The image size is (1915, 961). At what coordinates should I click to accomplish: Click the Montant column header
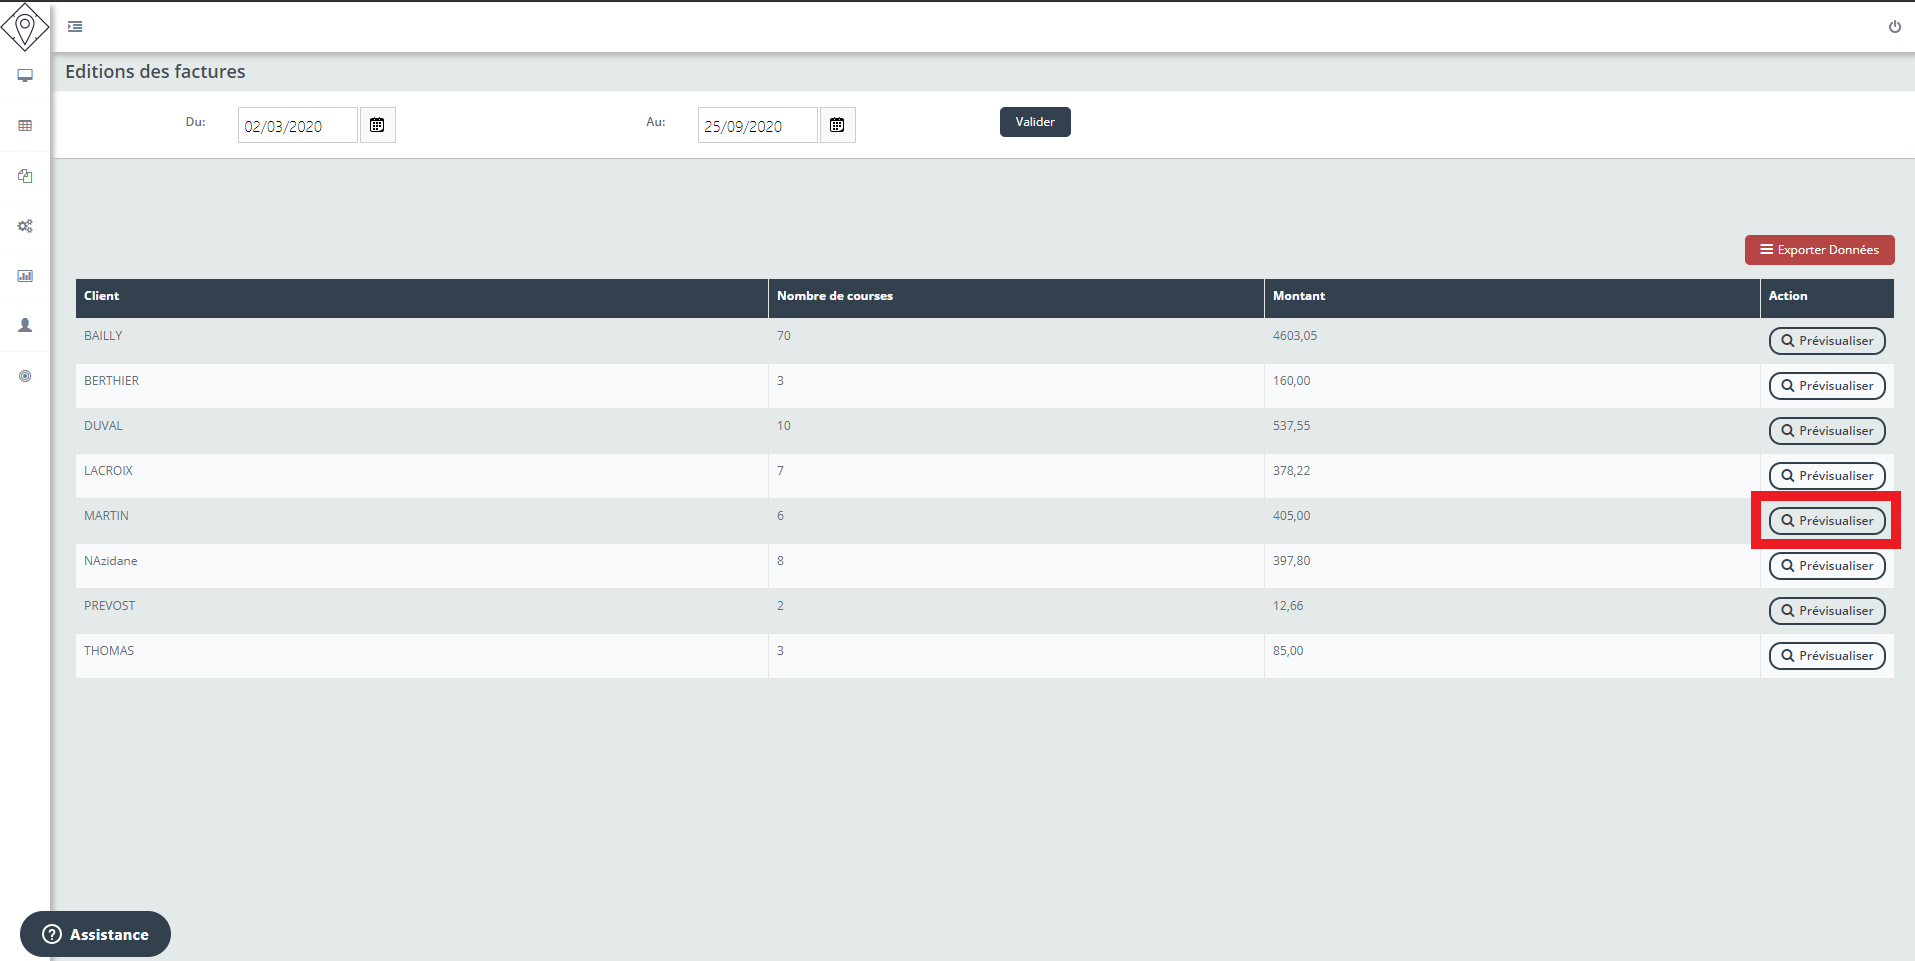(x=1298, y=296)
